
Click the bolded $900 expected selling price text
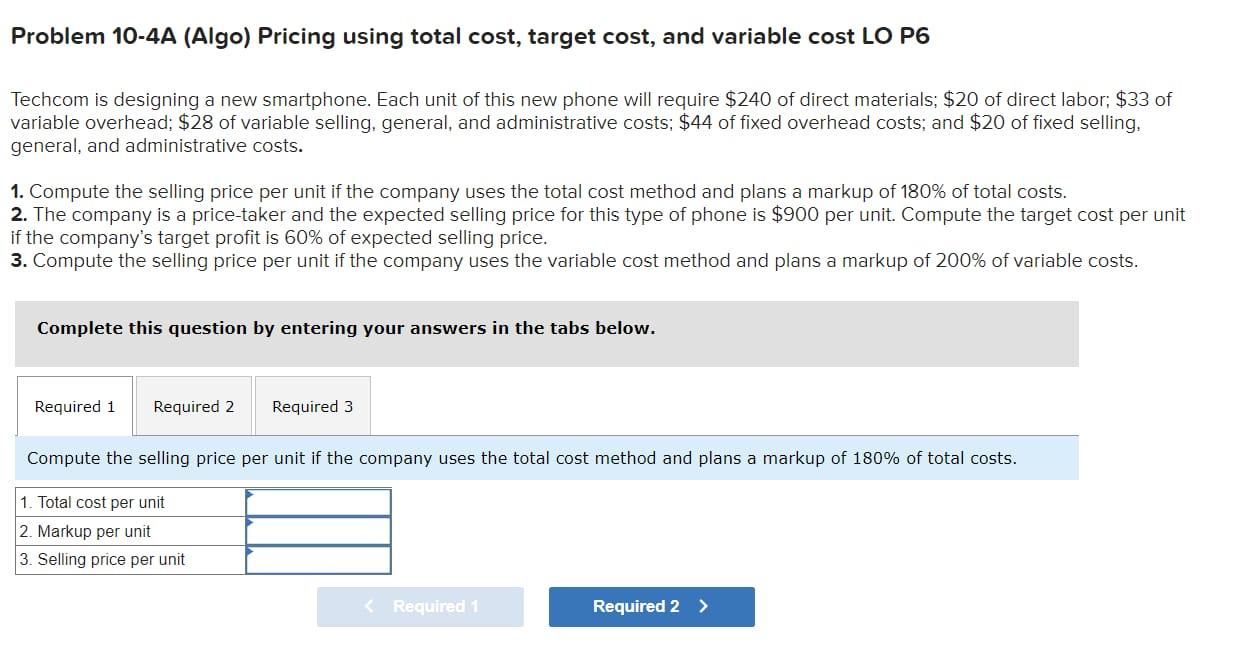pos(793,214)
